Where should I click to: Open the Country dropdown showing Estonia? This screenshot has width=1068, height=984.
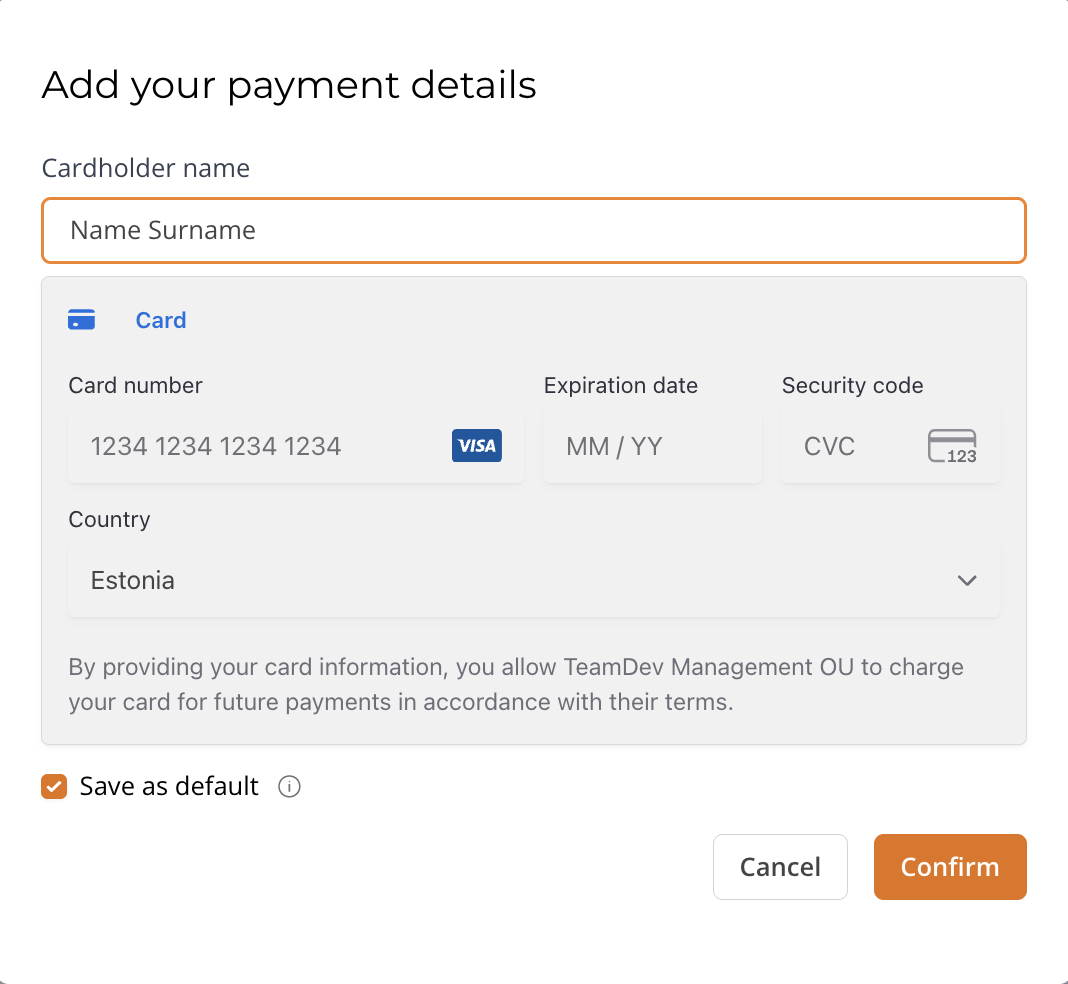click(533, 580)
